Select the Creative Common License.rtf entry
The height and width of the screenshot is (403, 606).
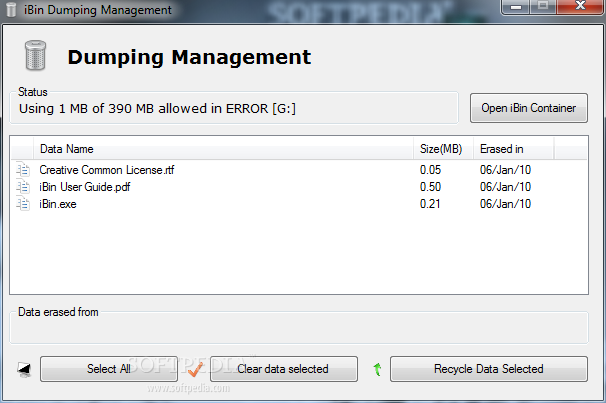coord(107,170)
